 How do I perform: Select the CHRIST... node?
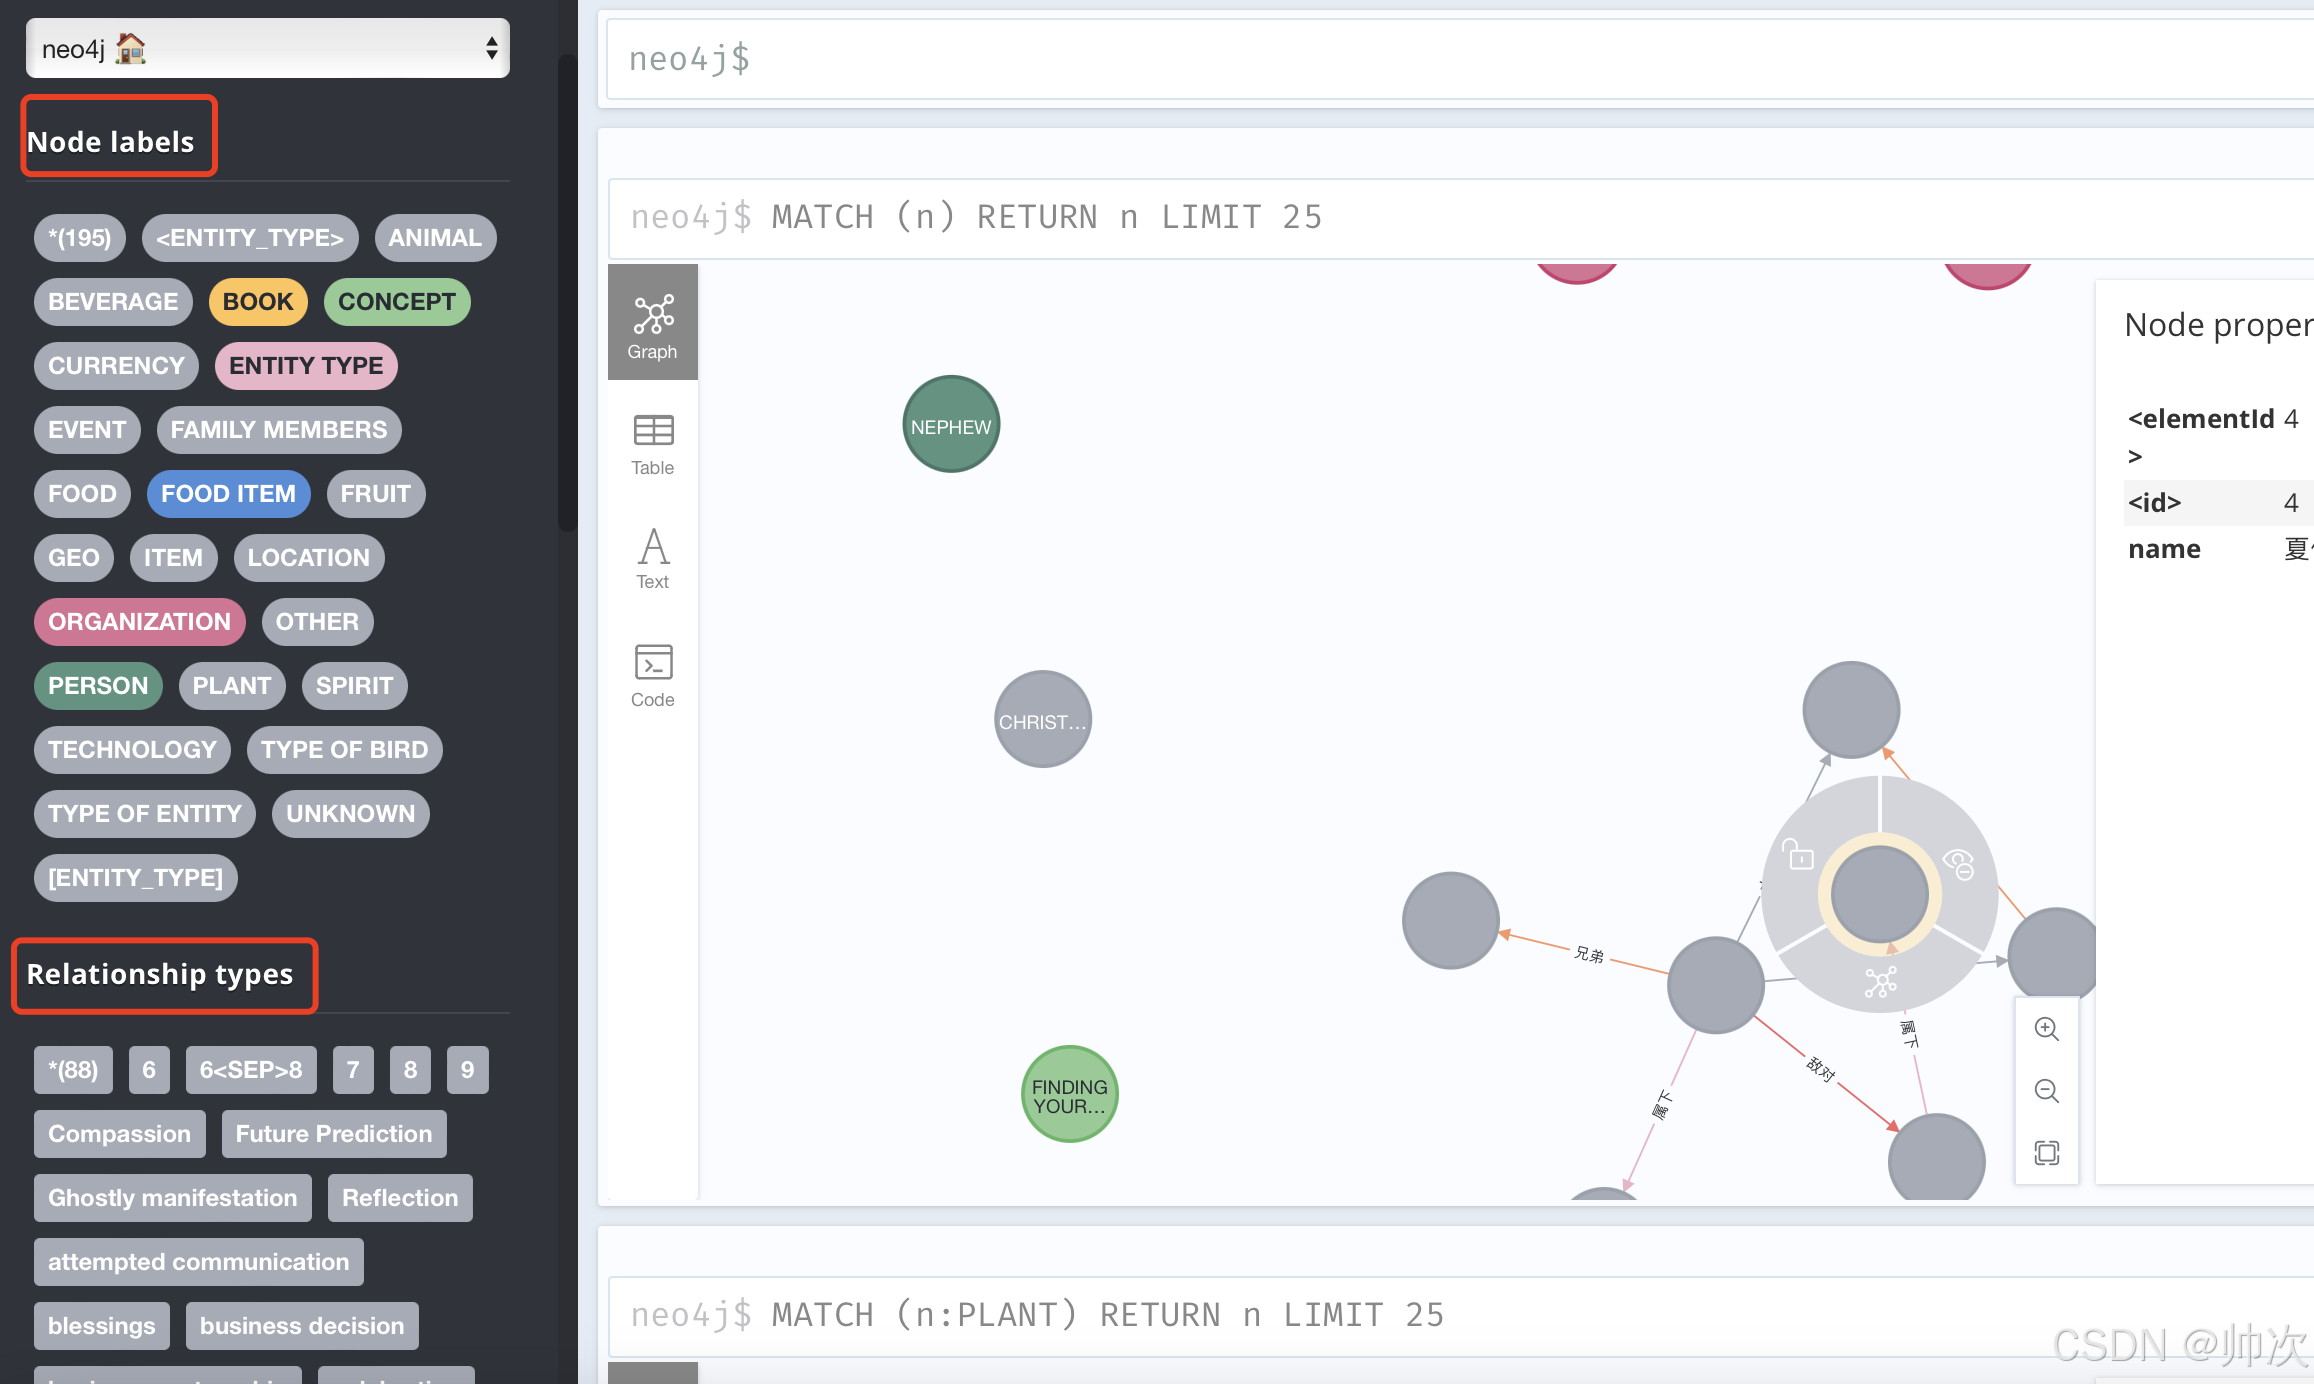tap(1043, 719)
